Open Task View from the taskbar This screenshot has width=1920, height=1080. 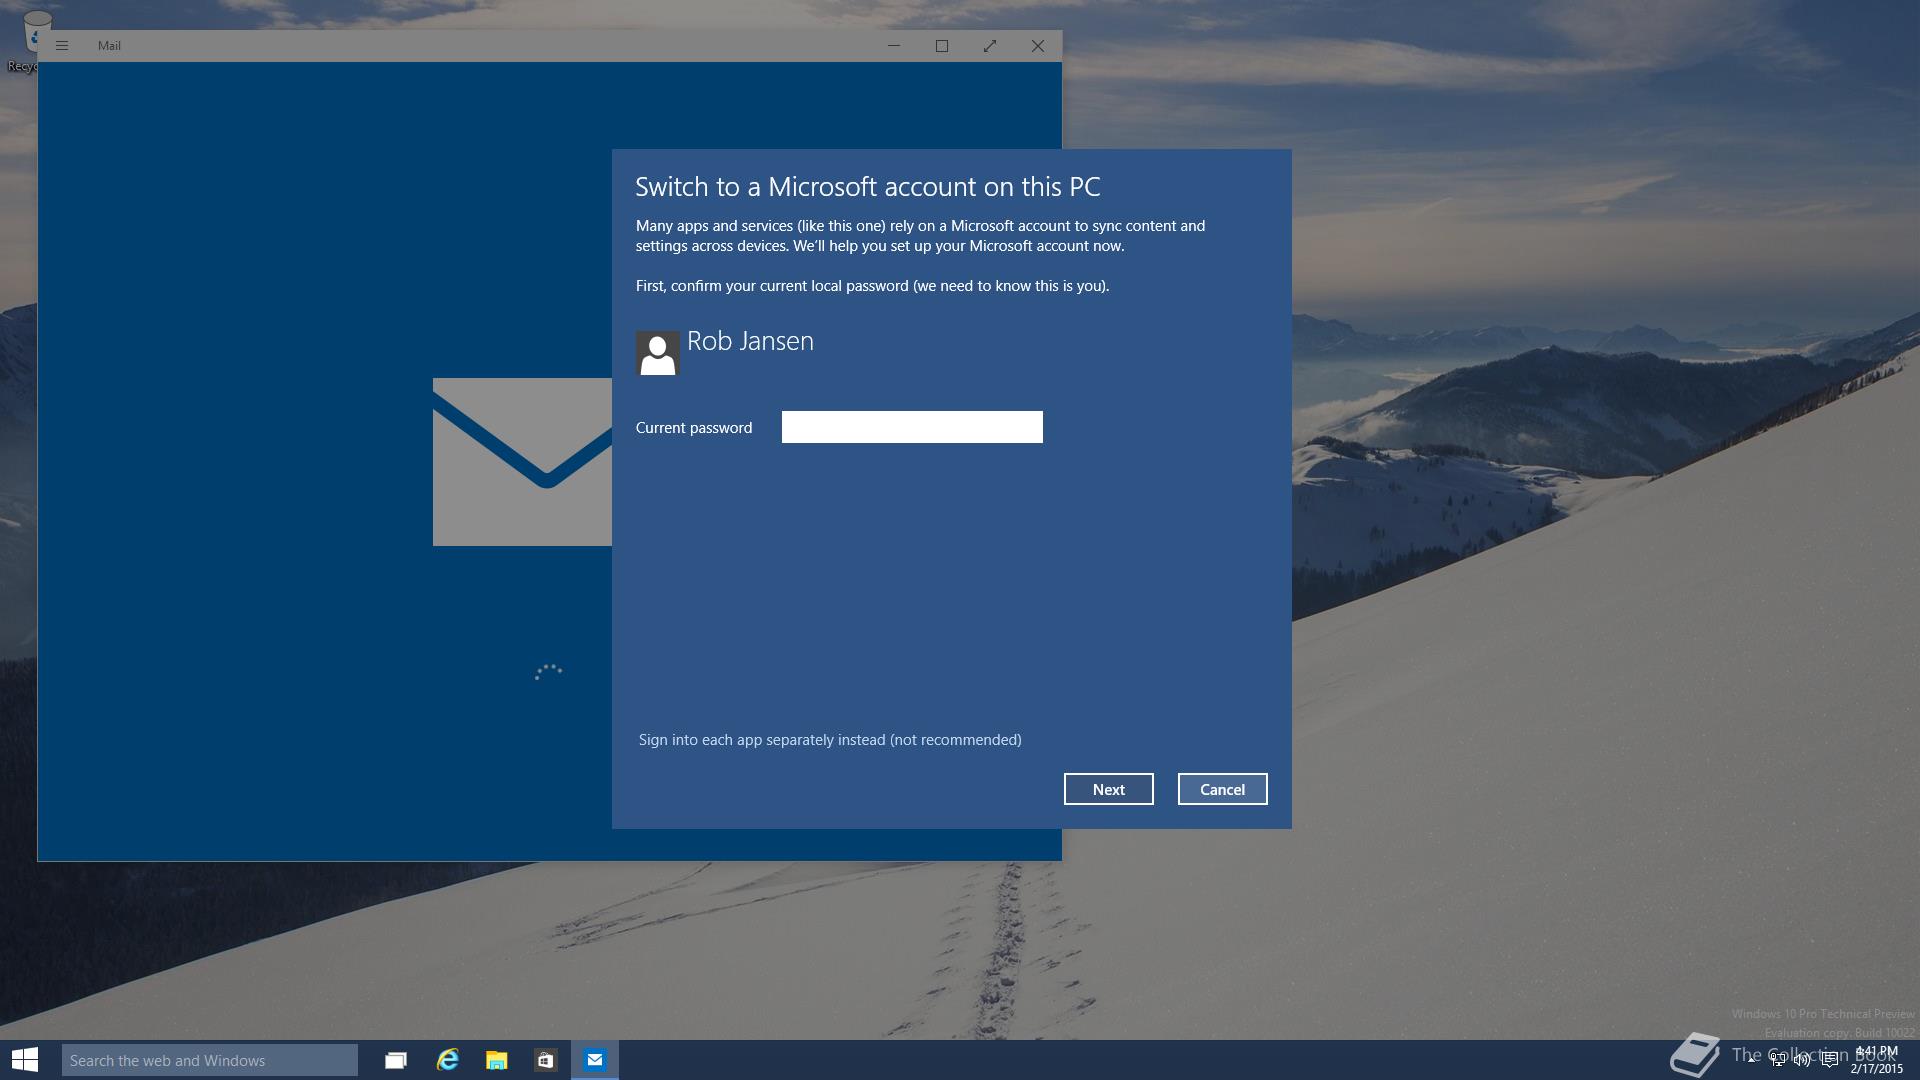396,1060
